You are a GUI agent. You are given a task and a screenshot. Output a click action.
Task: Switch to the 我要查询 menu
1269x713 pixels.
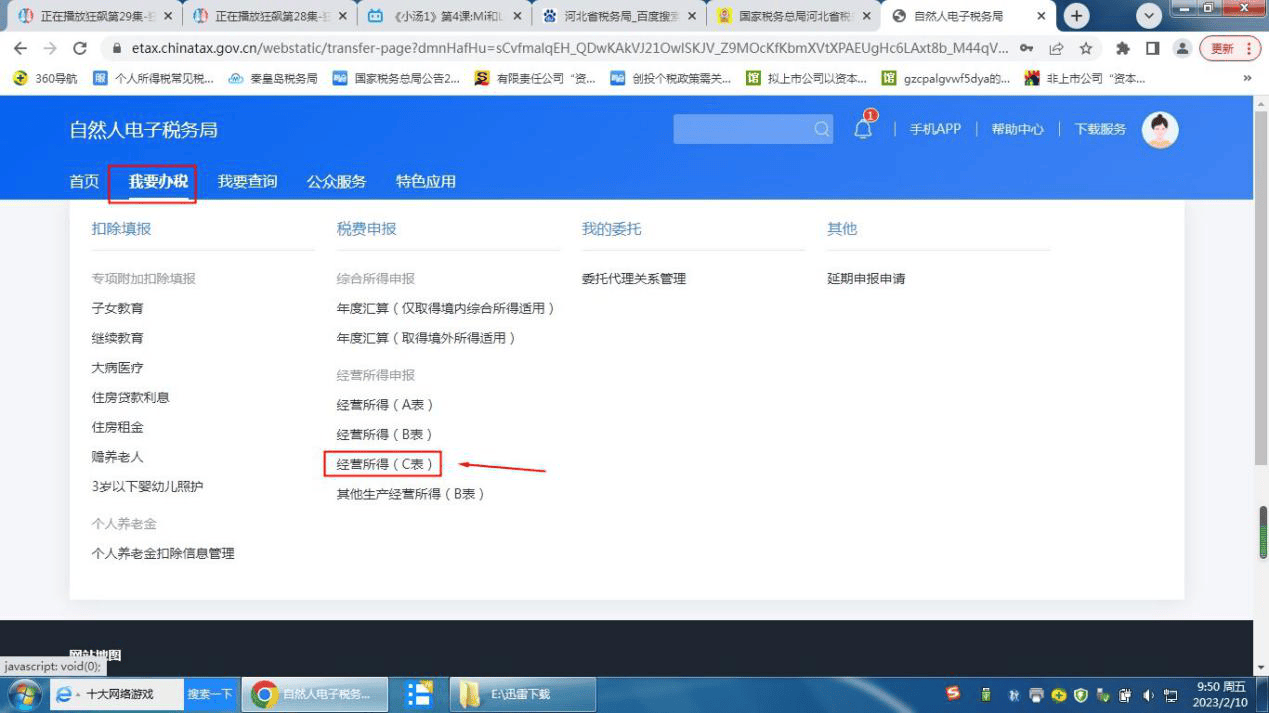pyautogui.click(x=248, y=181)
